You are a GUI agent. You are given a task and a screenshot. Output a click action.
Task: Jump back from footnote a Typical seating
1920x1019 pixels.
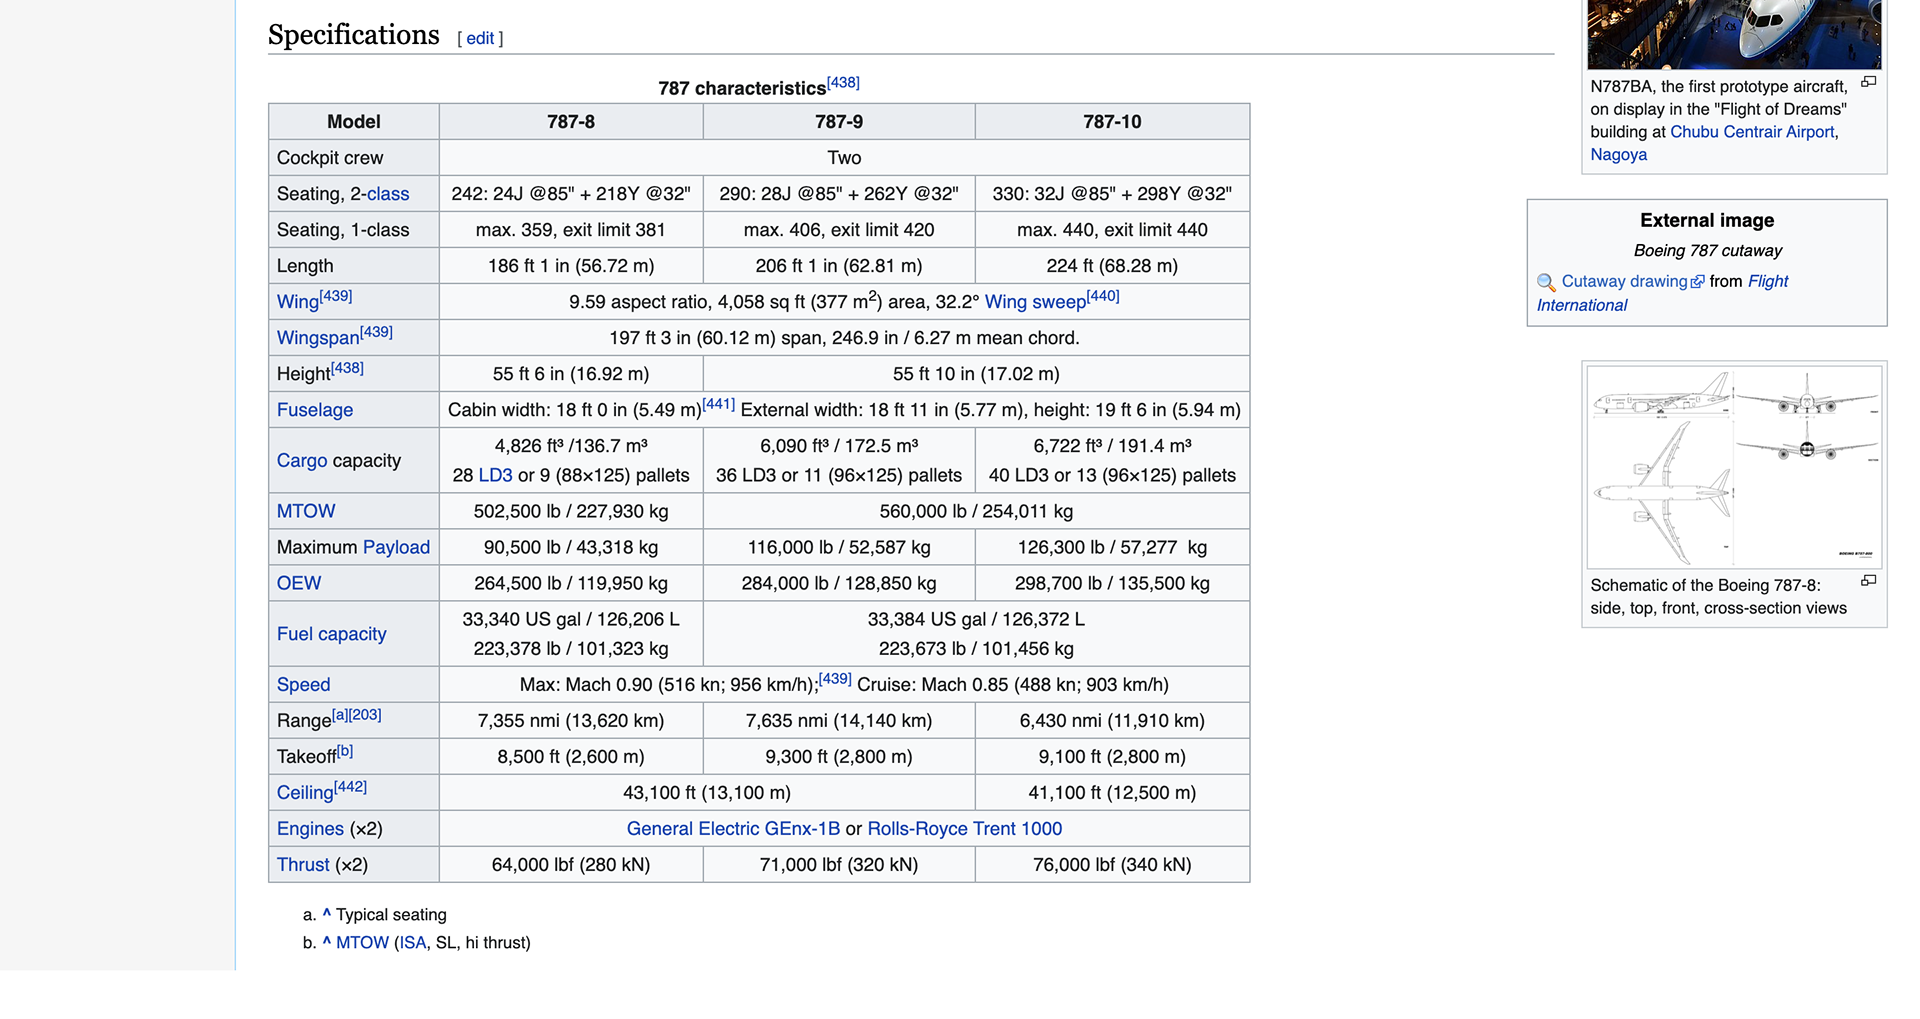[326, 914]
